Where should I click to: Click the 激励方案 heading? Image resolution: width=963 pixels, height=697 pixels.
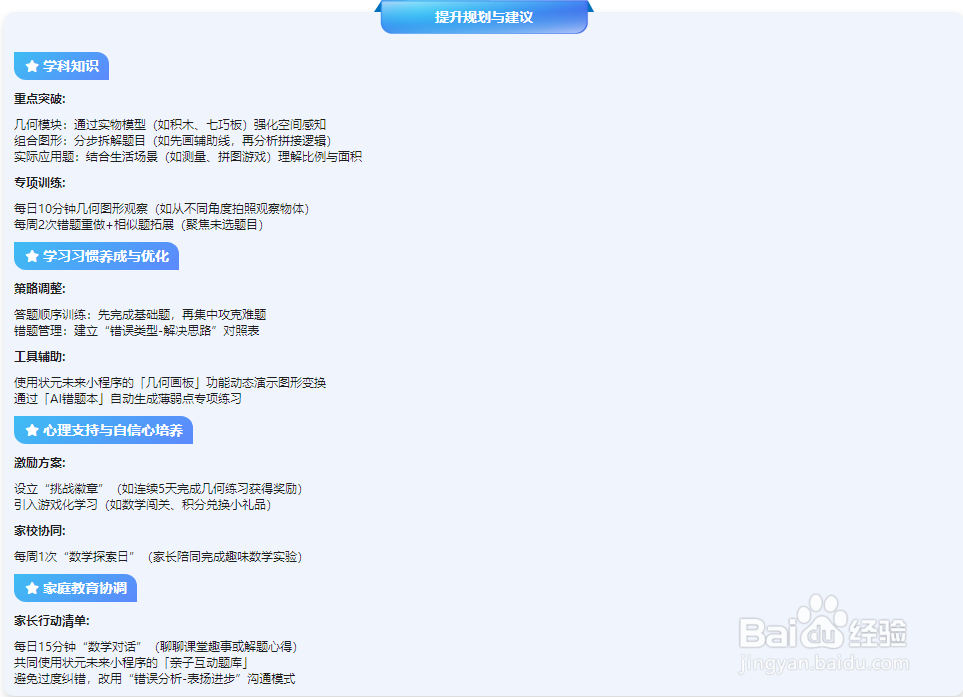click(40, 462)
